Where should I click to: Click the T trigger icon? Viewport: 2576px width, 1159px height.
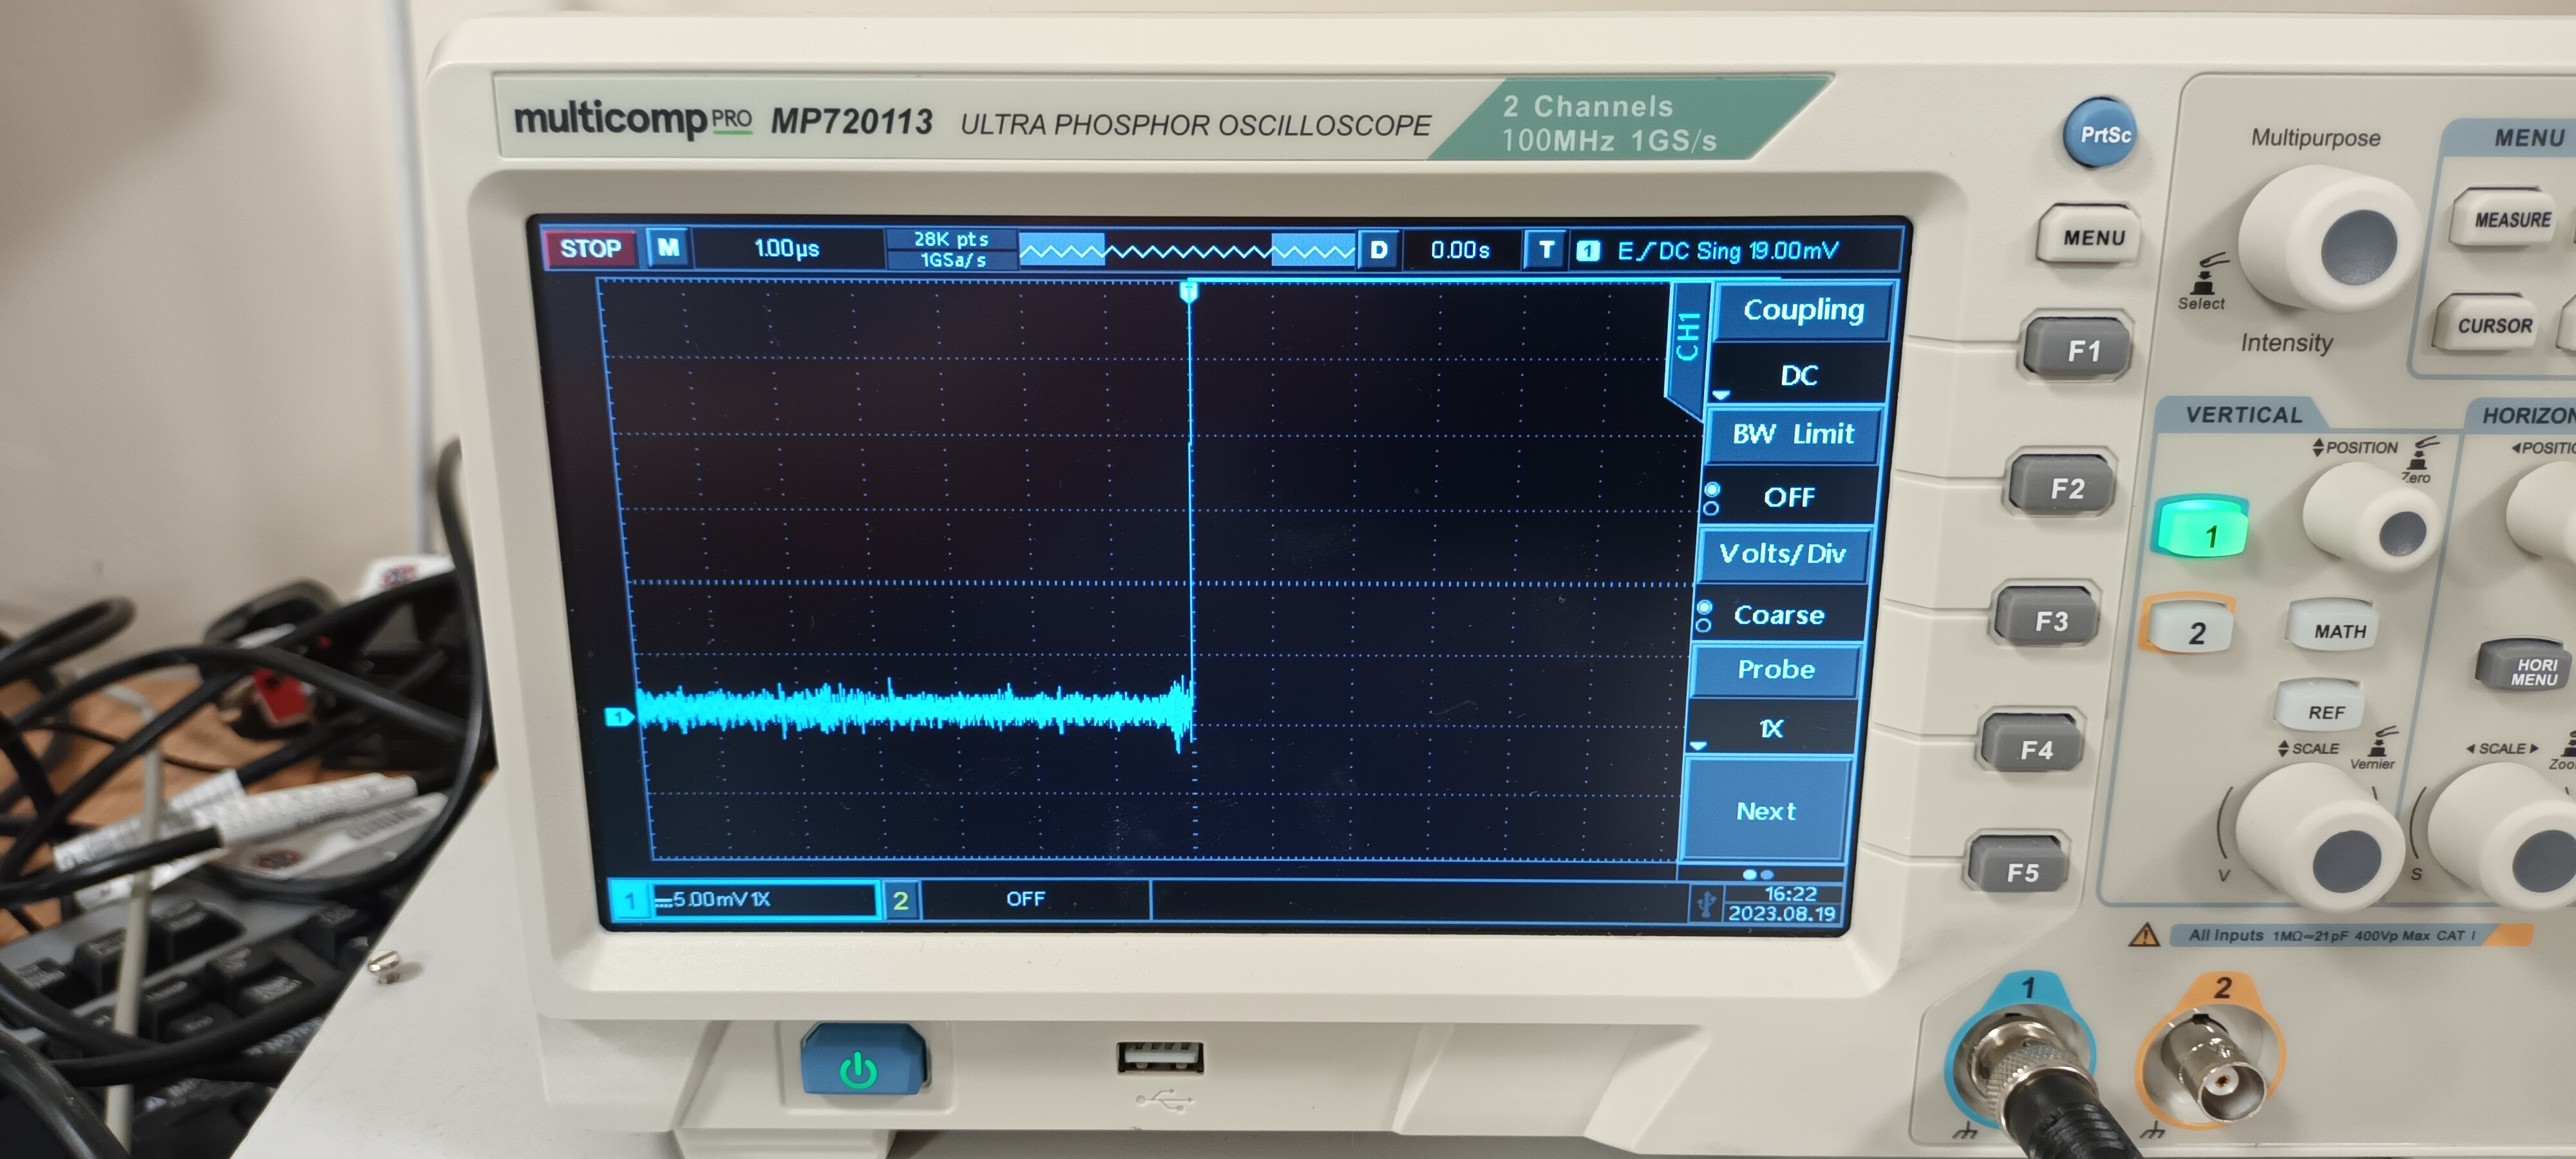(1546, 250)
